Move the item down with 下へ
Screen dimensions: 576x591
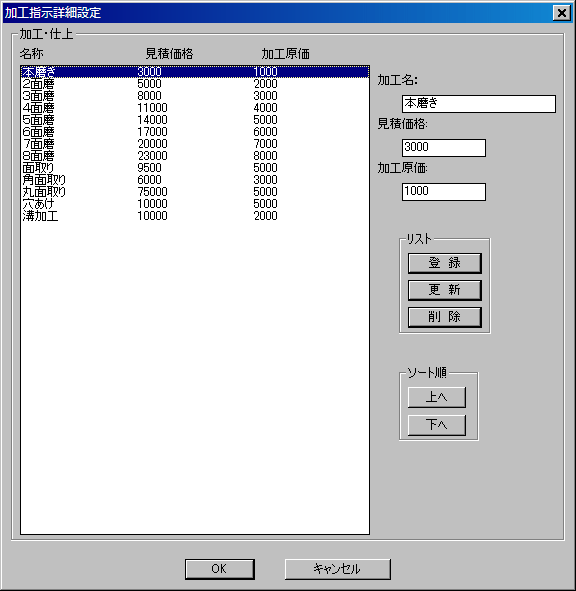(437, 425)
